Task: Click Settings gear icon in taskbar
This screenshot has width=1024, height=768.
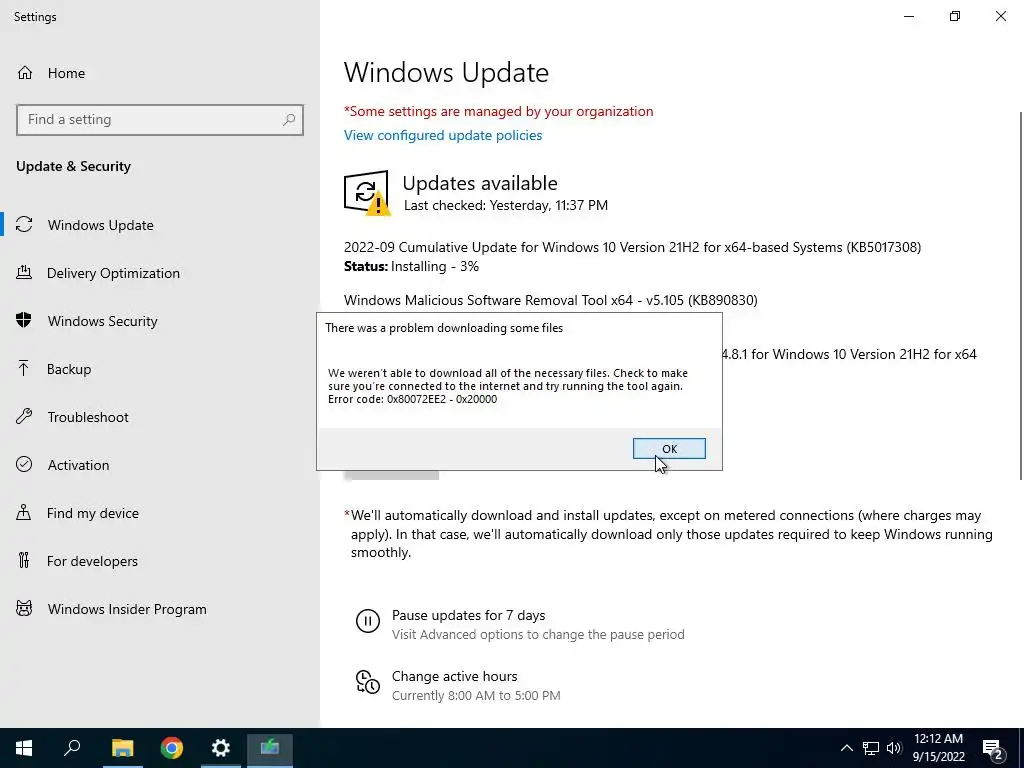Action: coord(221,748)
